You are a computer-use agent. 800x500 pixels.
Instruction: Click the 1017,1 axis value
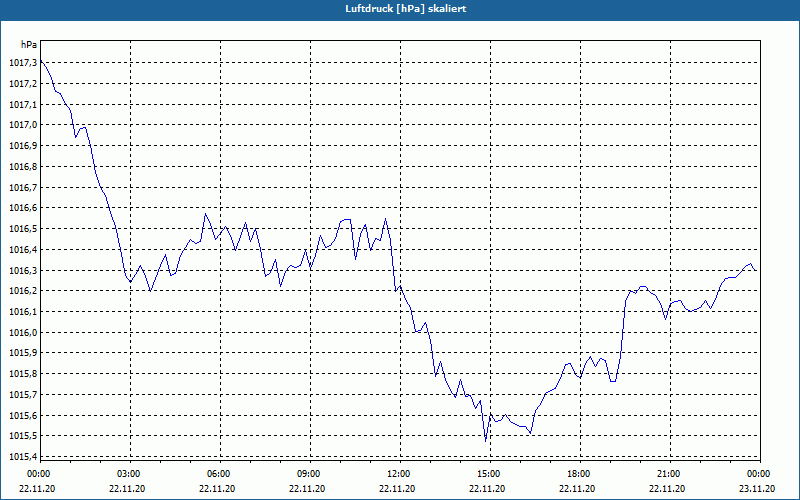(23, 104)
